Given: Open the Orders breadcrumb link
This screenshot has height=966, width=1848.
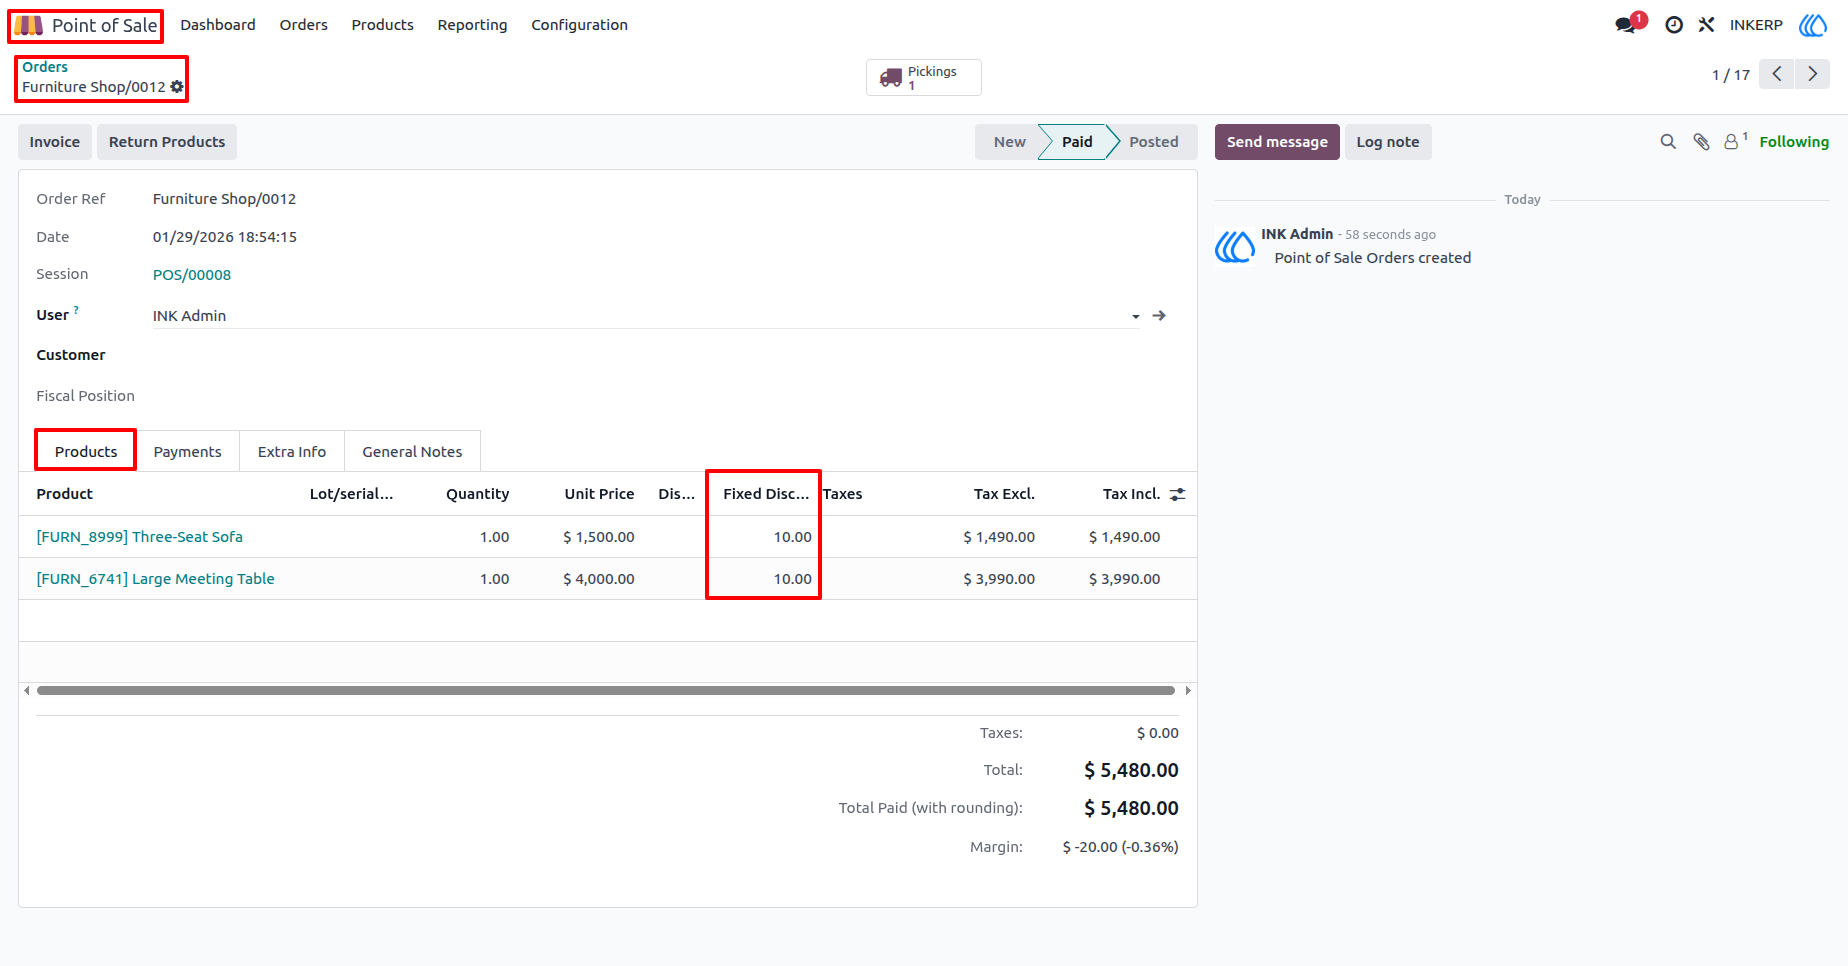Looking at the screenshot, I should [x=45, y=67].
